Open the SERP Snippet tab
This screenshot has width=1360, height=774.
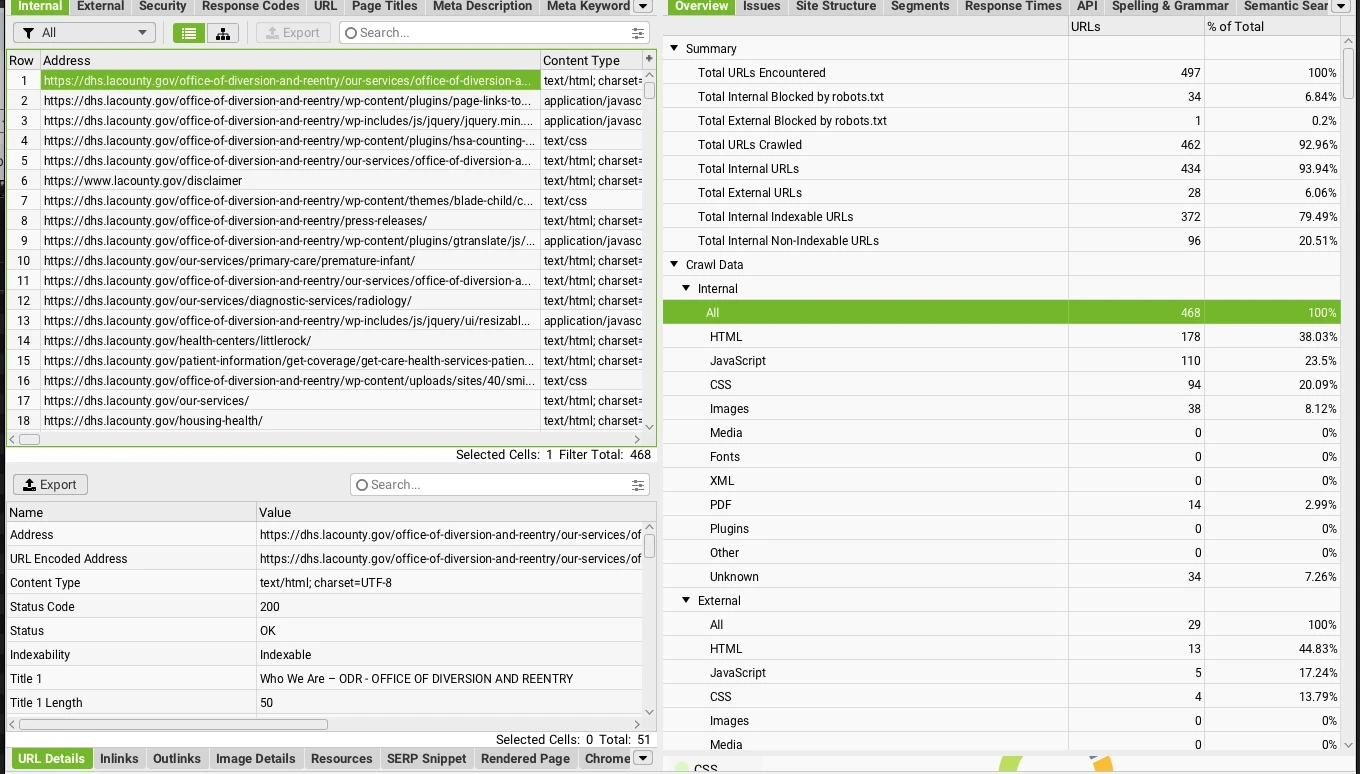426,758
